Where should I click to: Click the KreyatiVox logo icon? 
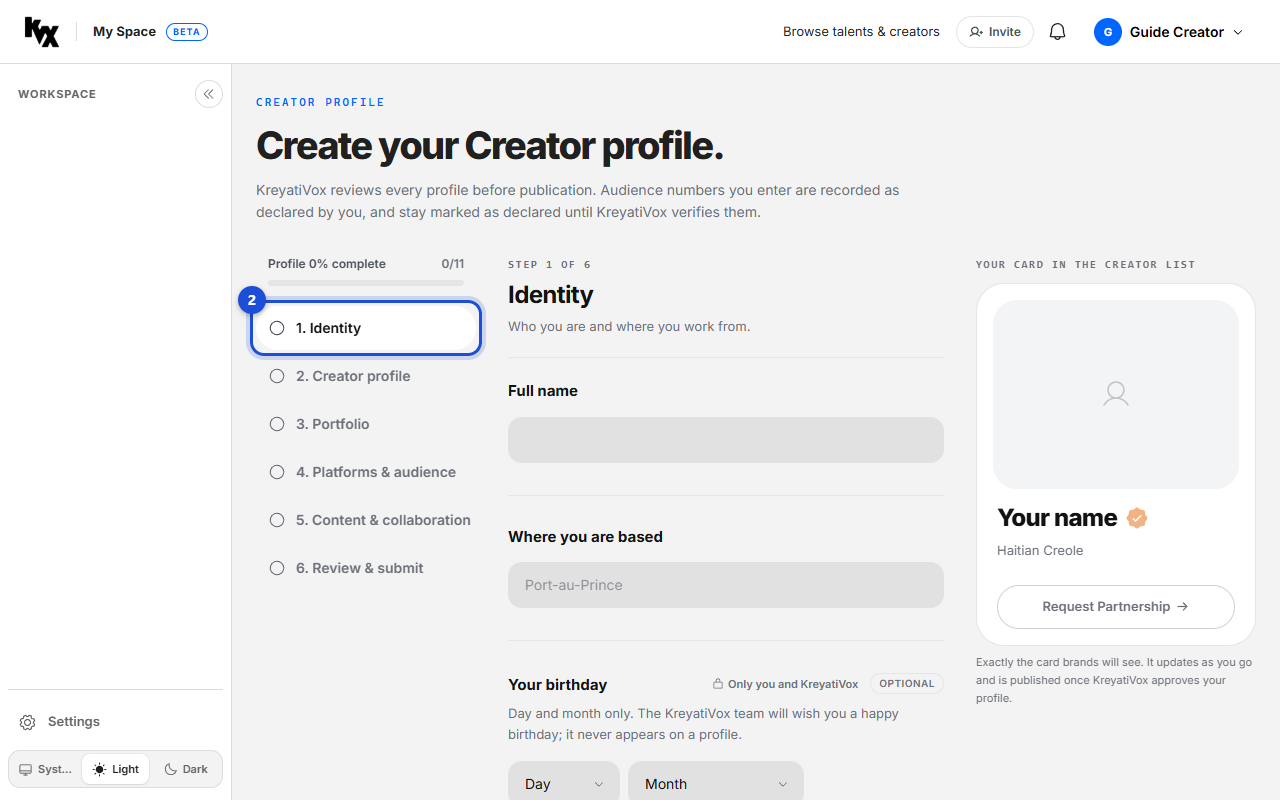coord(42,32)
